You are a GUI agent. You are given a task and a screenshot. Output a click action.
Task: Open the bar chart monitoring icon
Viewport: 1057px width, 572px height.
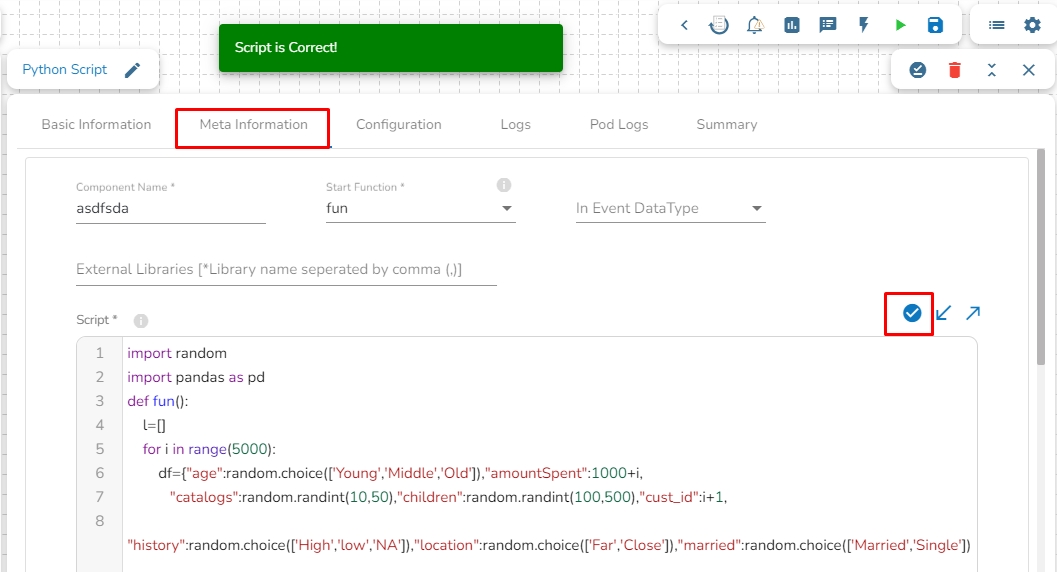coord(792,25)
